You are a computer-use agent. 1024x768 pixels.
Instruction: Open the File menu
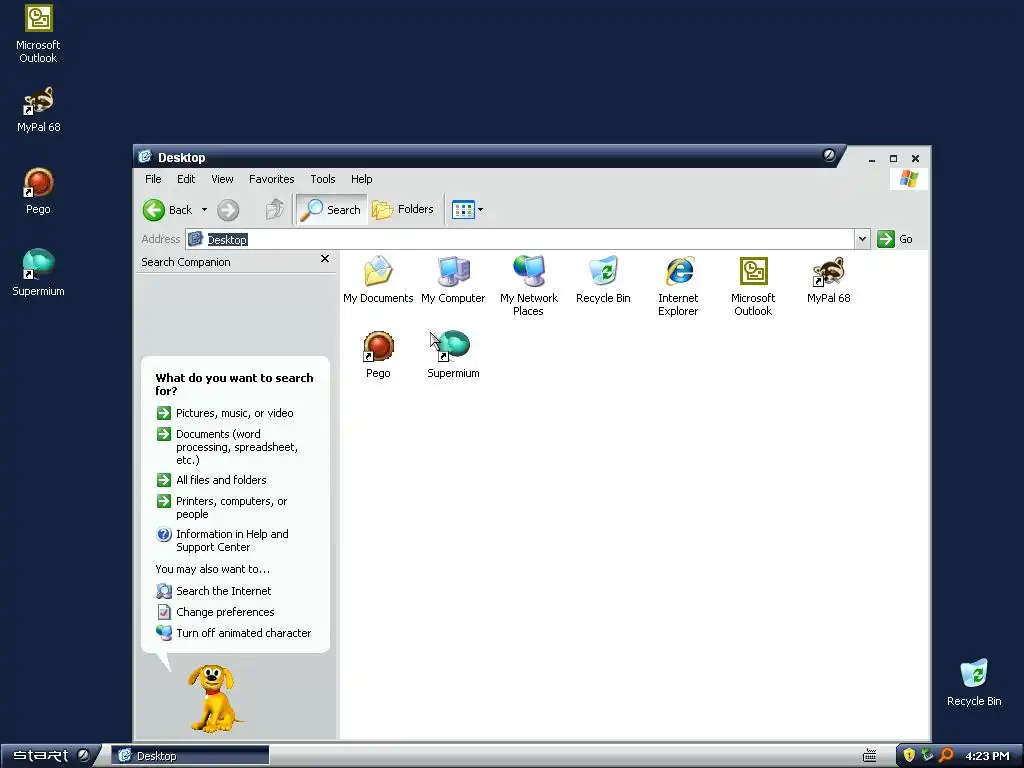(x=153, y=179)
